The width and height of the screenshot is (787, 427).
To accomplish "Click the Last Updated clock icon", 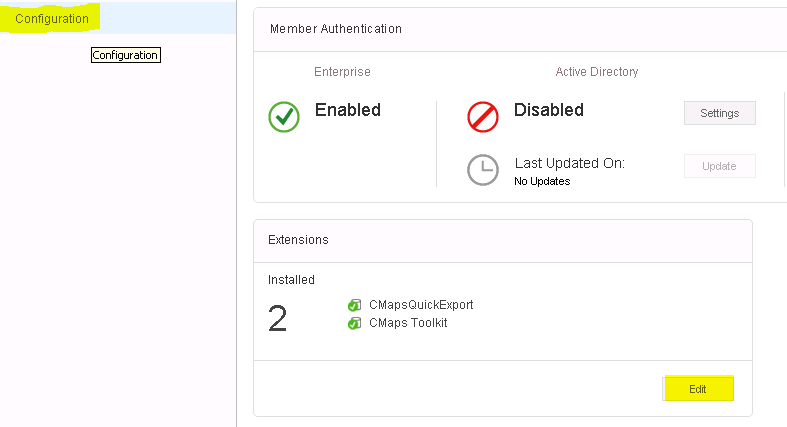I will [483, 170].
